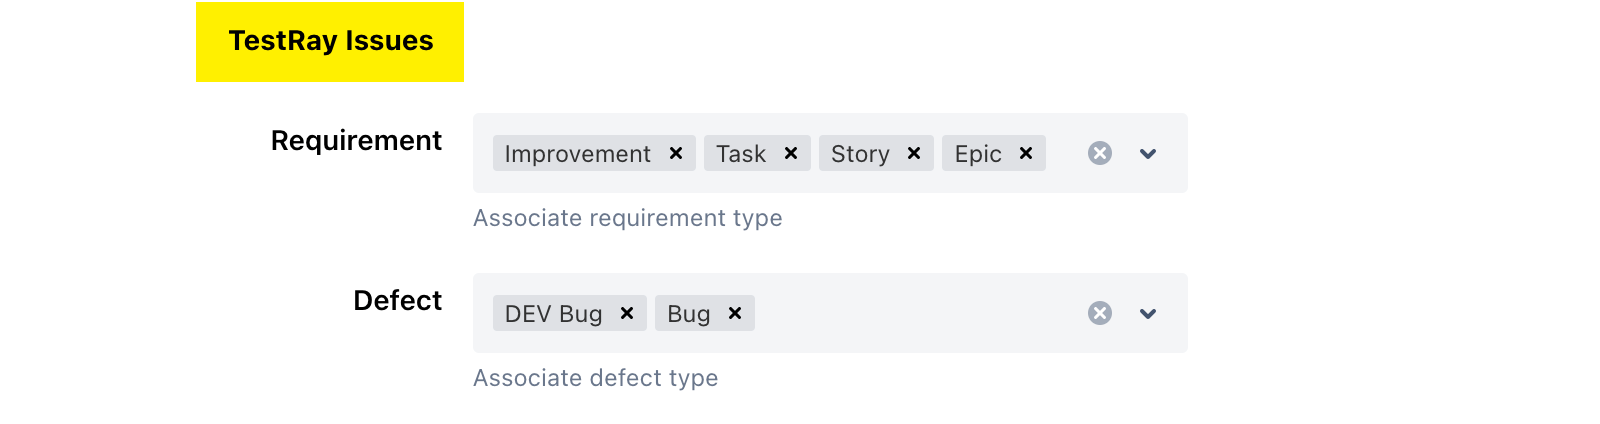The width and height of the screenshot is (1600, 424).
Task: Select the TestRay Issues heading
Action: click(x=331, y=41)
